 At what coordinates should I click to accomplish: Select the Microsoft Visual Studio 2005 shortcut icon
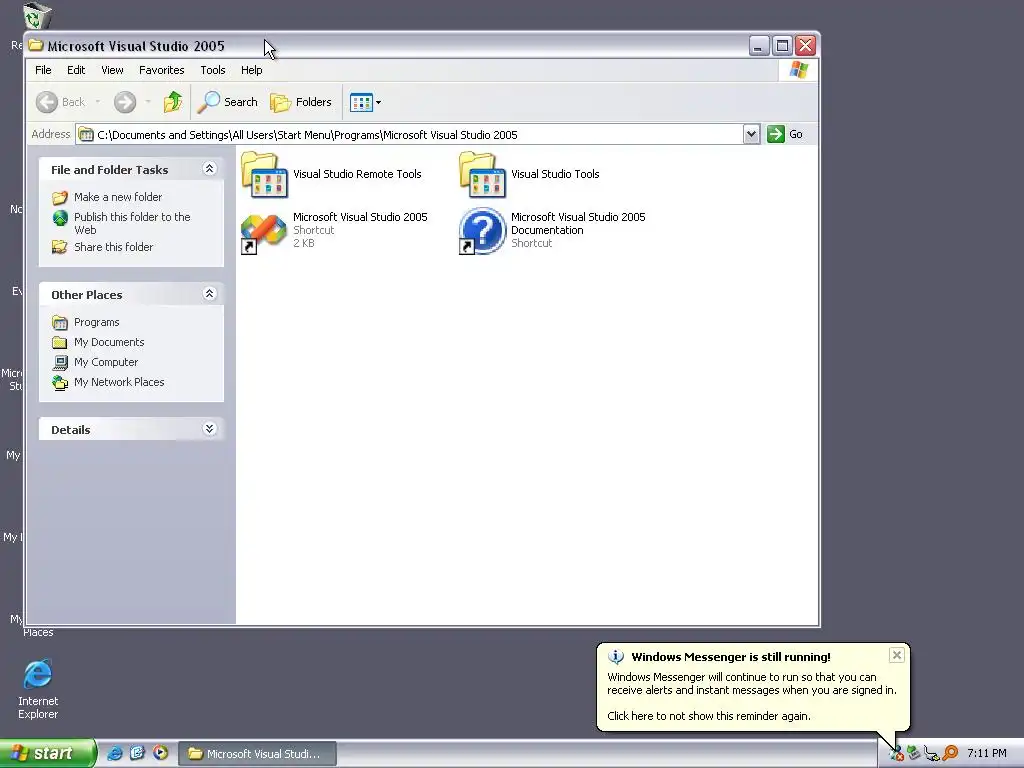pyautogui.click(x=264, y=232)
